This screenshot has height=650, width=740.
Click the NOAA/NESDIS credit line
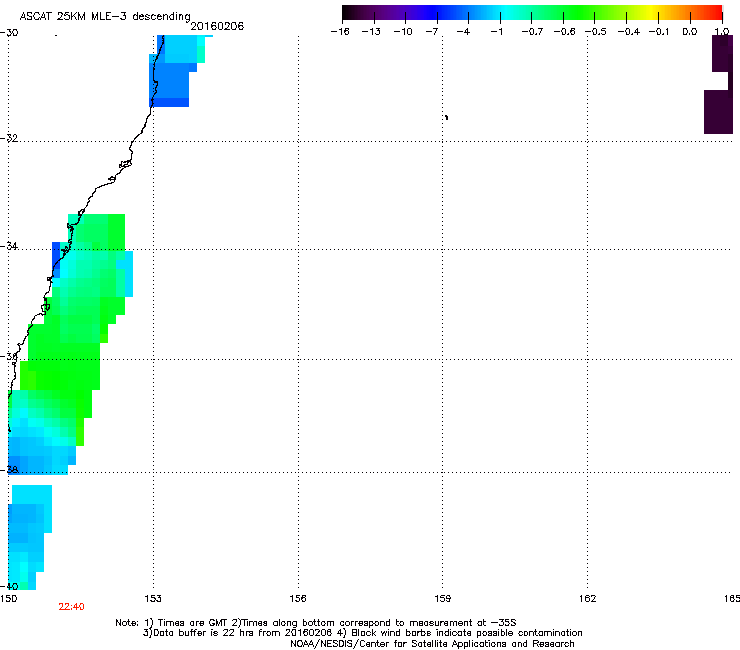[x=432, y=644]
